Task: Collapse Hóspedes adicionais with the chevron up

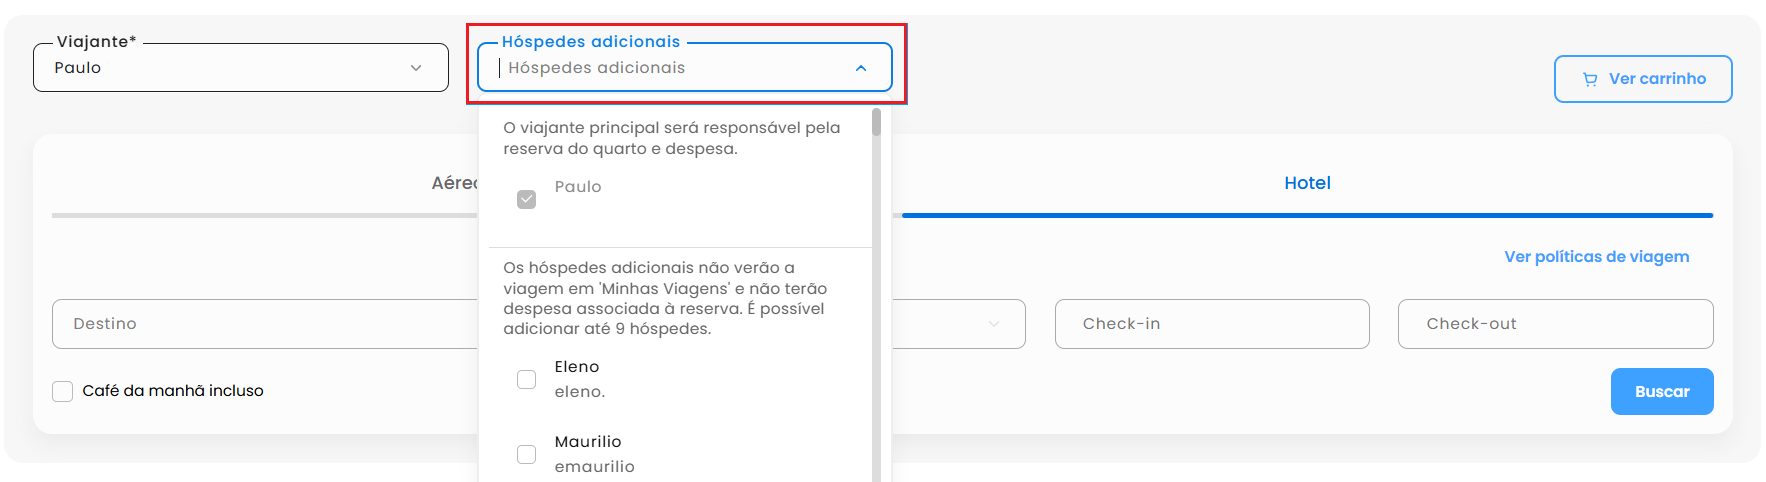Action: [861, 68]
